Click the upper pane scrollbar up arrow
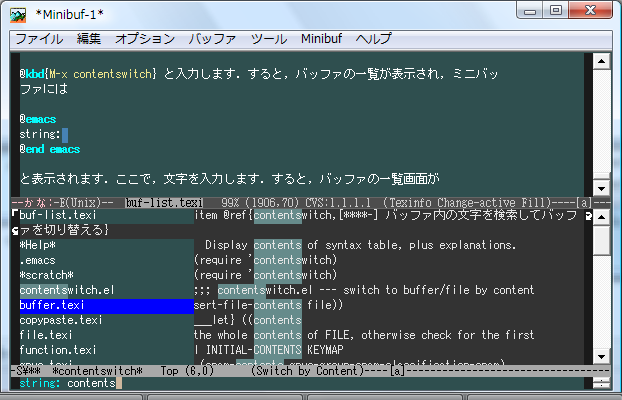 (599, 61)
